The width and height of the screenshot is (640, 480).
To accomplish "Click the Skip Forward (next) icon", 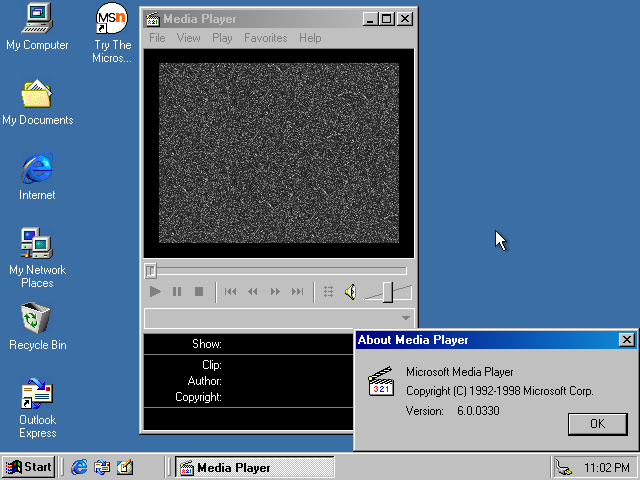I will [x=298, y=291].
